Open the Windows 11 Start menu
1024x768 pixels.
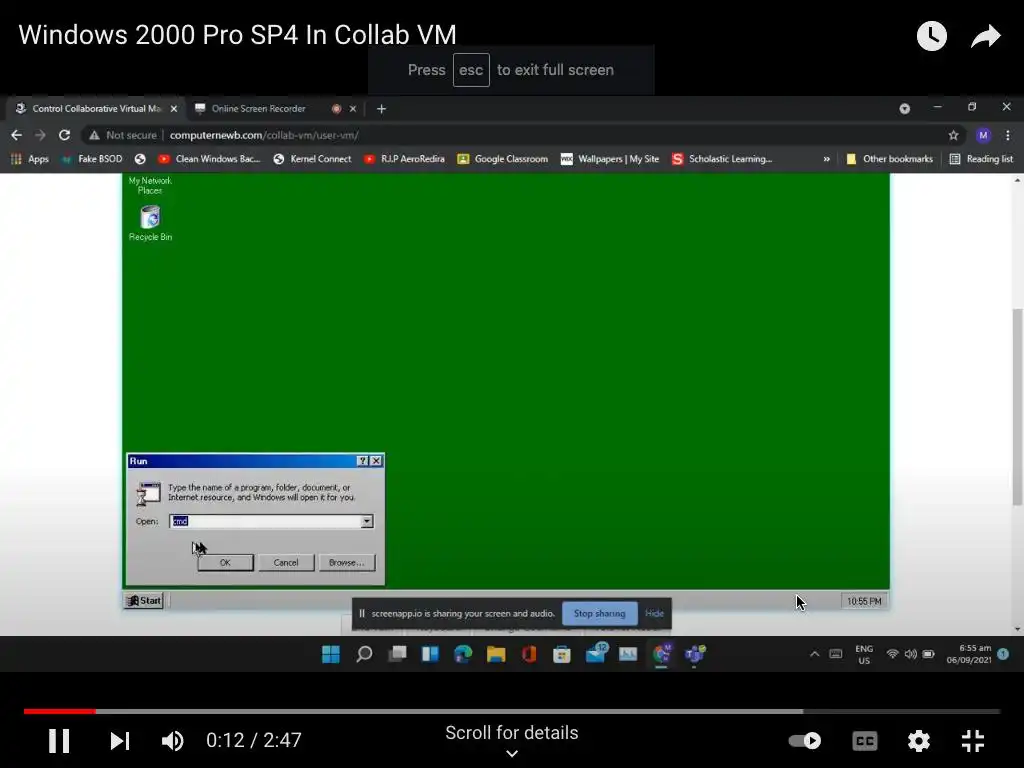pyautogui.click(x=331, y=654)
